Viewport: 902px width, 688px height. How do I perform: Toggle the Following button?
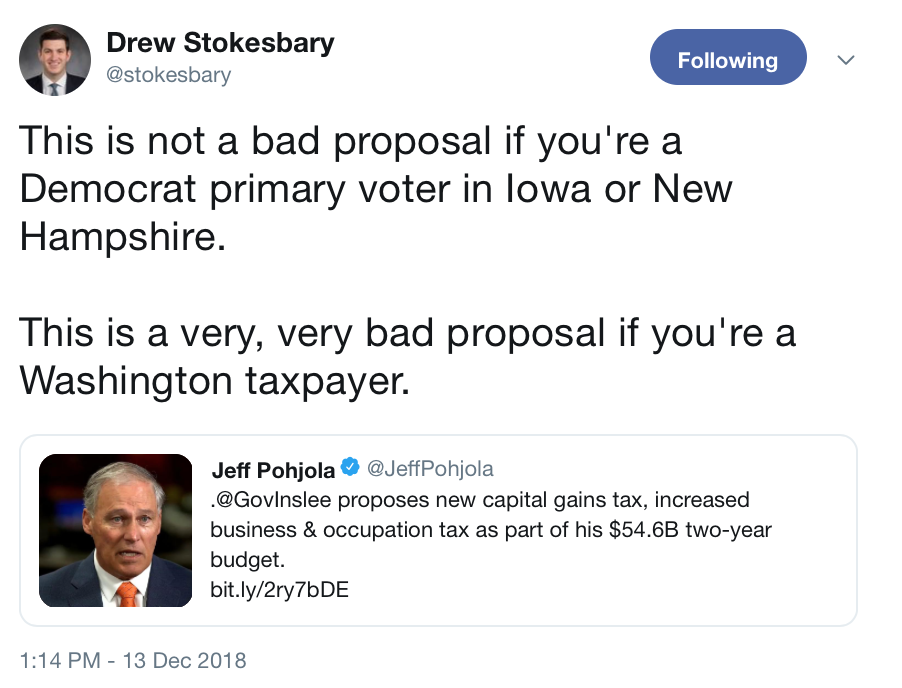click(x=728, y=58)
